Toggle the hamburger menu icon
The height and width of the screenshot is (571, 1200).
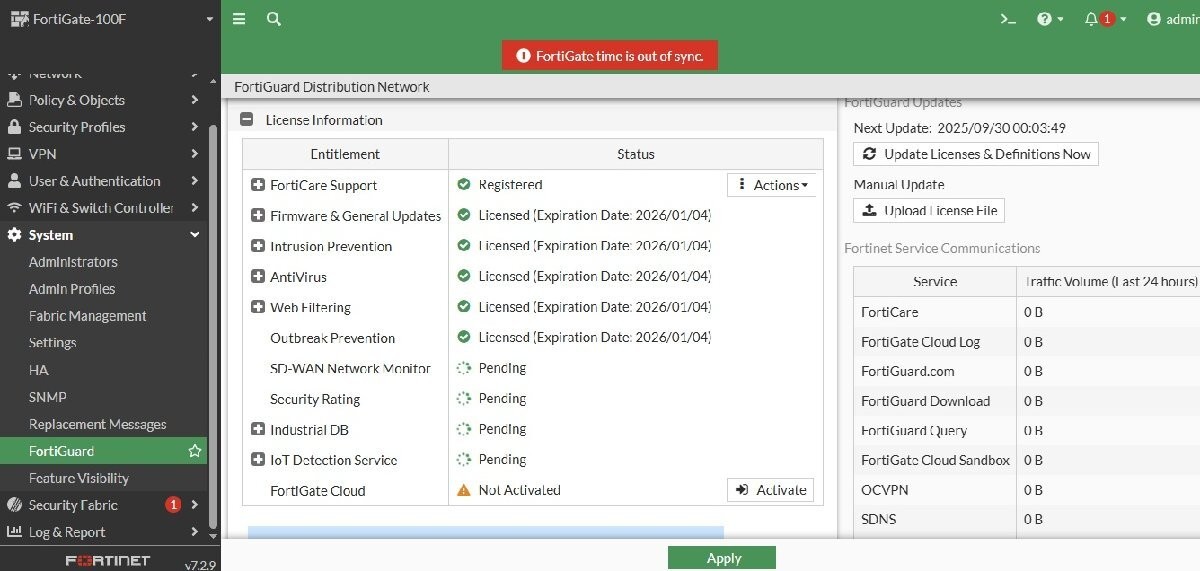click(239, 19)
